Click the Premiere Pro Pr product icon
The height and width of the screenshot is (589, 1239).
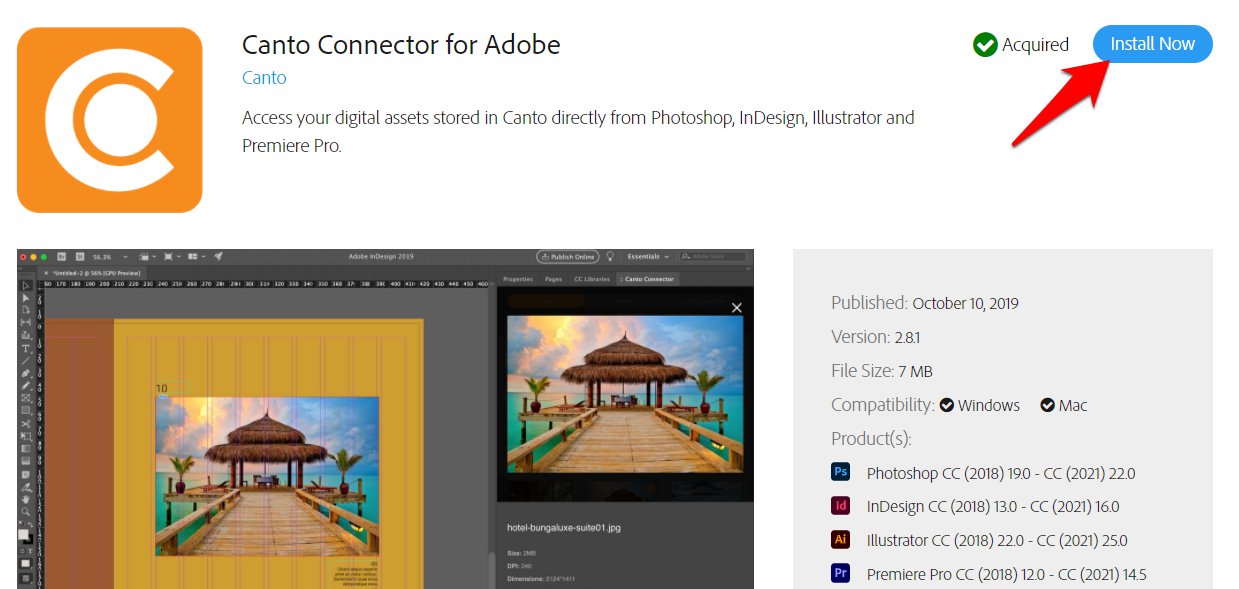tap(840, 573)
